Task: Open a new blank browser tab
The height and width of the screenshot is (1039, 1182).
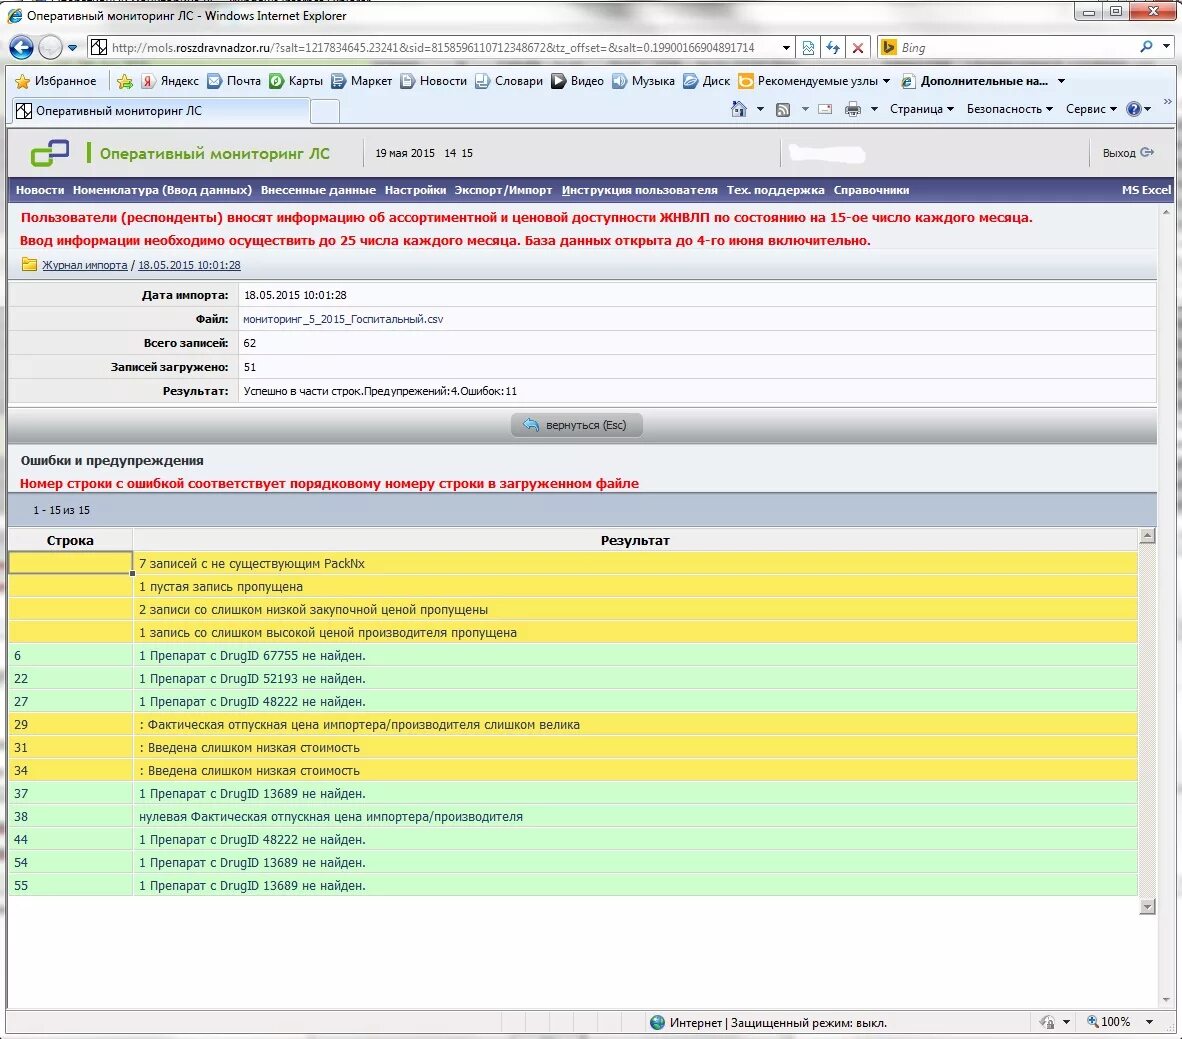Action: [325, 111]
